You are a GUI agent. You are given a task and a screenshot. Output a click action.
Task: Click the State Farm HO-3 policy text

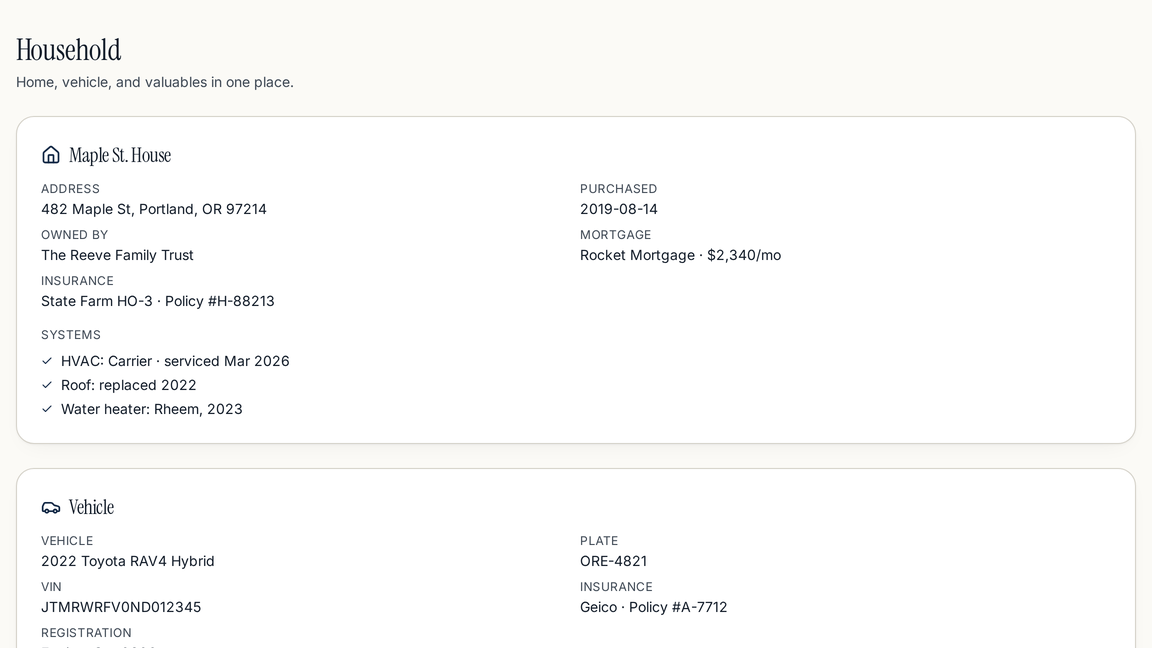[x=158, y=301]
